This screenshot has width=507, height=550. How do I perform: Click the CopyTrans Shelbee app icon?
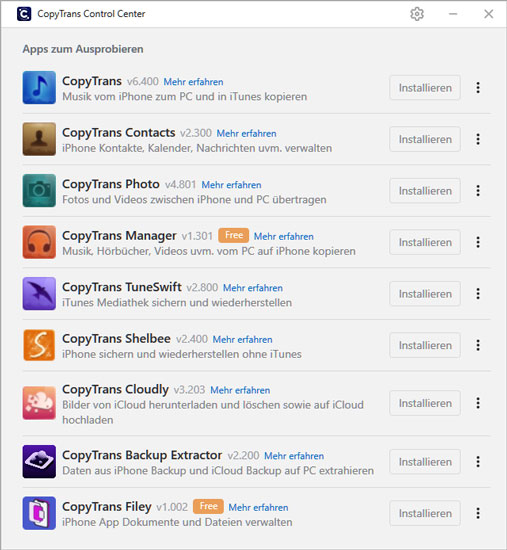pos(39,345)
